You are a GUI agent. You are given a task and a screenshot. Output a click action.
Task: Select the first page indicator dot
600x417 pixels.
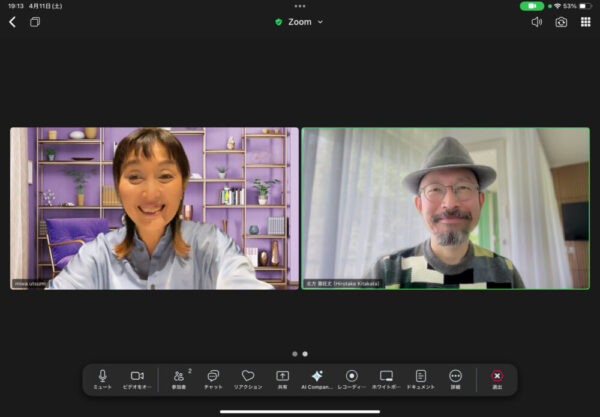[294, 353]
